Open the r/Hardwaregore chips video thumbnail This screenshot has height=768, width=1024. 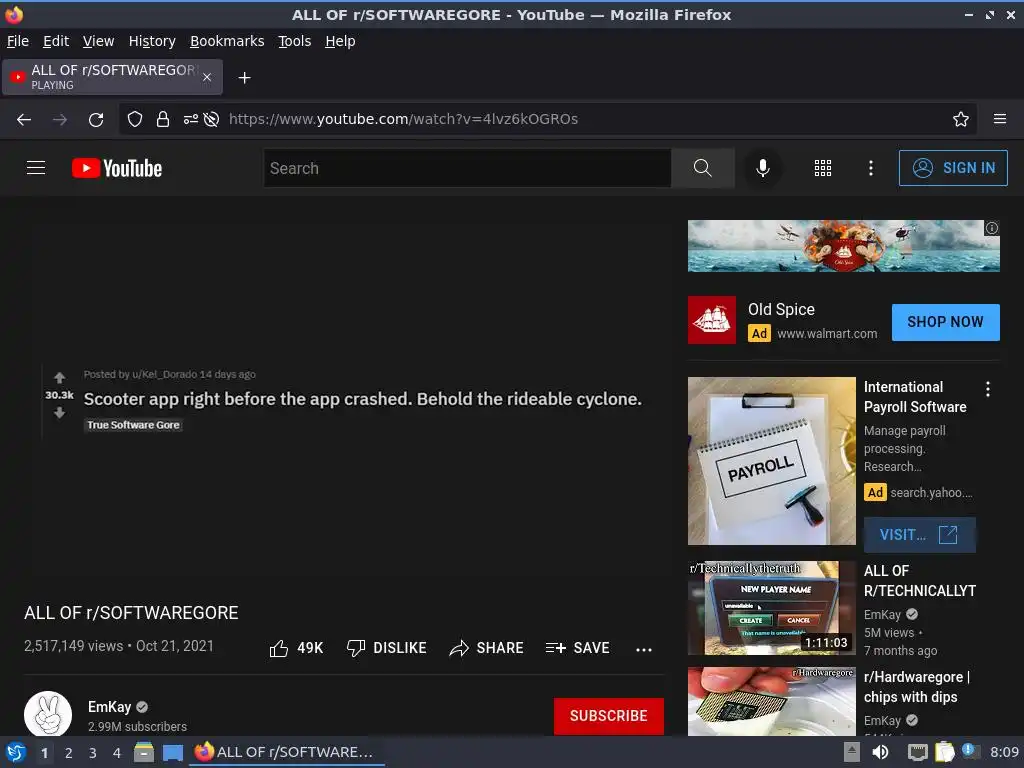click(771, 701)
